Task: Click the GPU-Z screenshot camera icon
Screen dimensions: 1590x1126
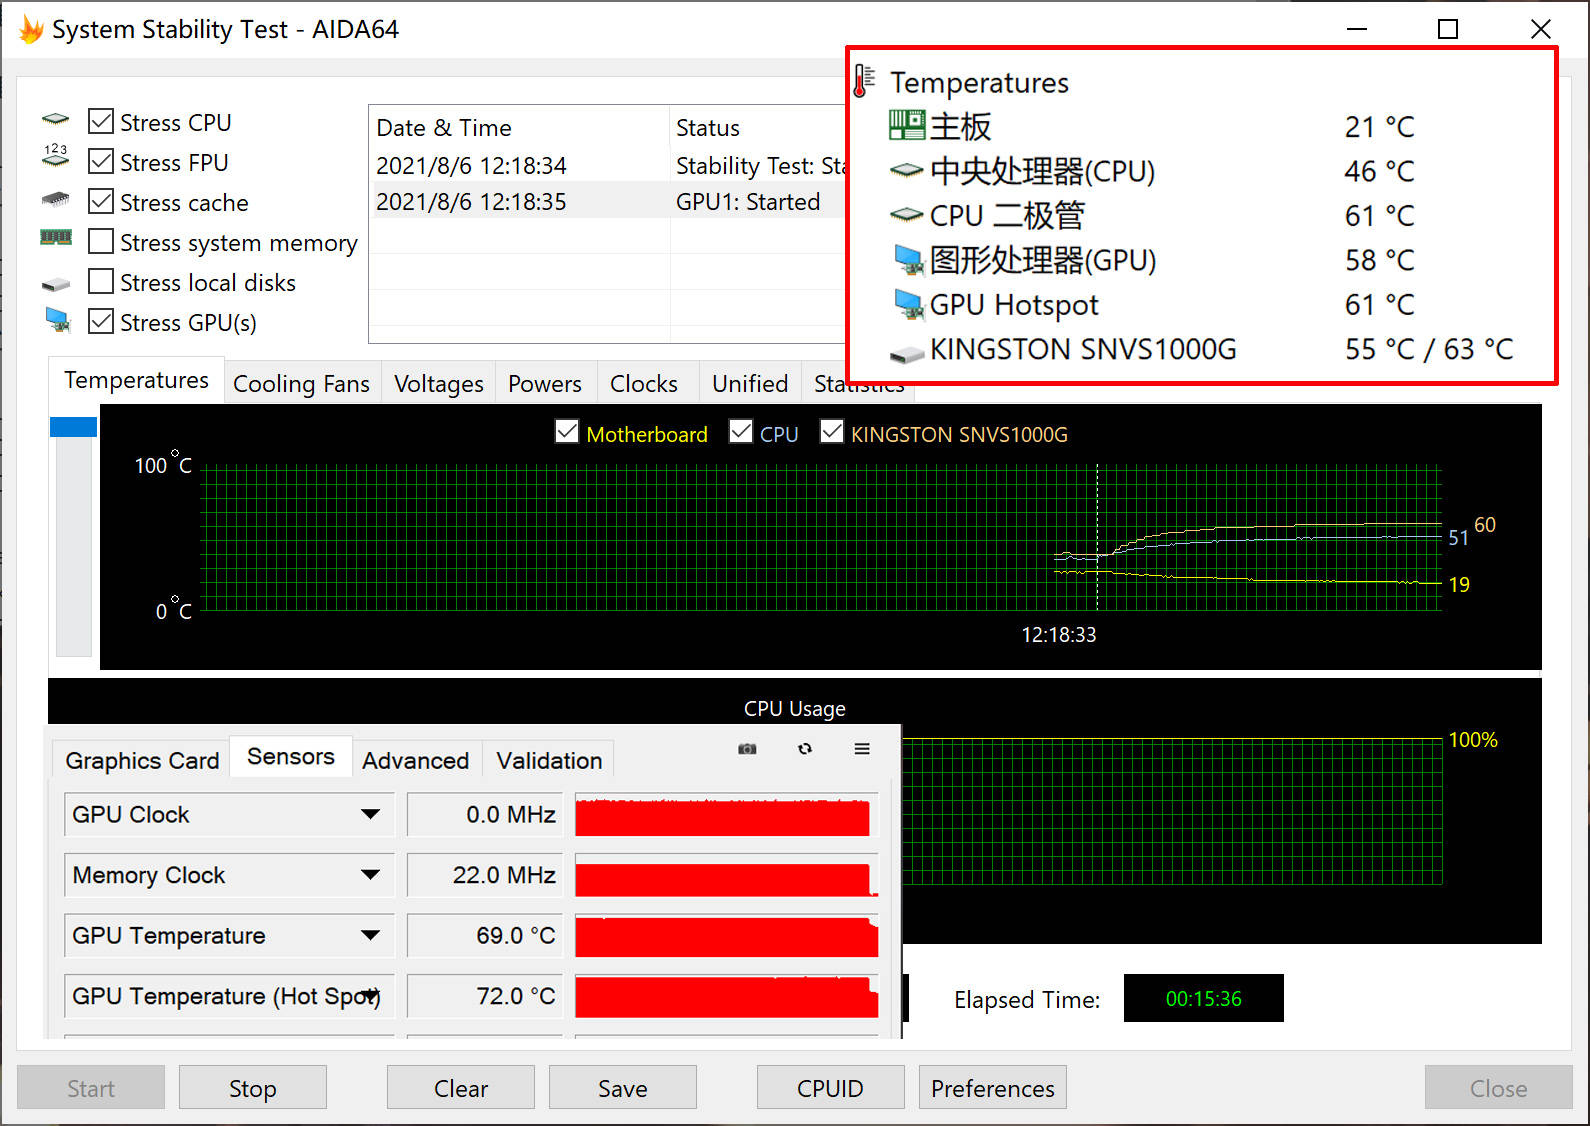Action: [x=747, y=749]
